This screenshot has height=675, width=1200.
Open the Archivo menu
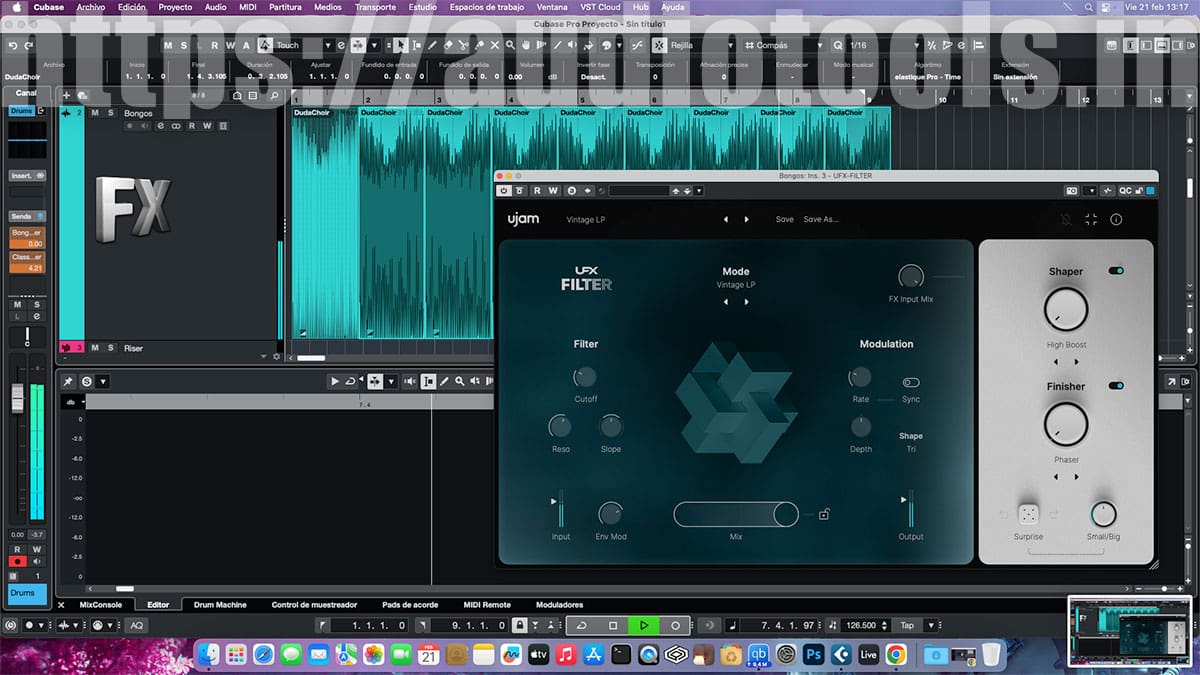point(90,7)
